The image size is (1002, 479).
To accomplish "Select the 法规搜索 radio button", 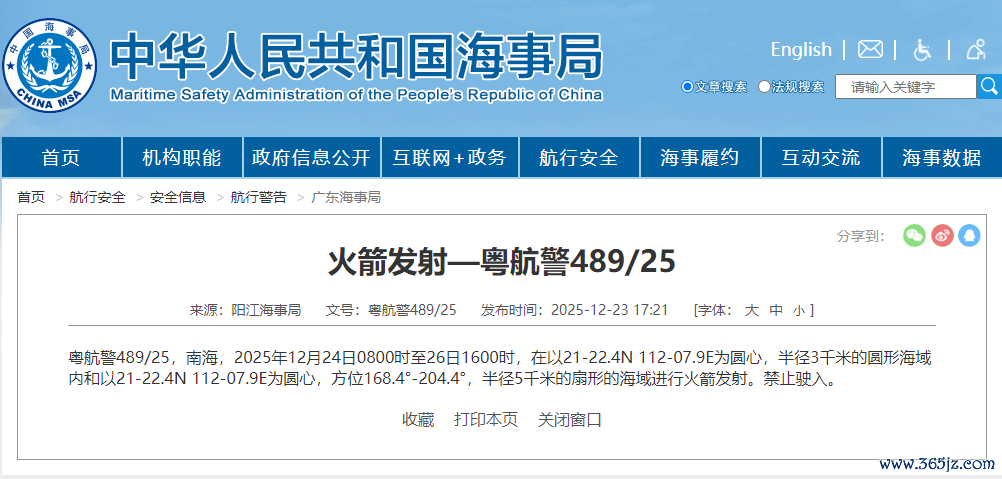I will click(x=765, y=87).
